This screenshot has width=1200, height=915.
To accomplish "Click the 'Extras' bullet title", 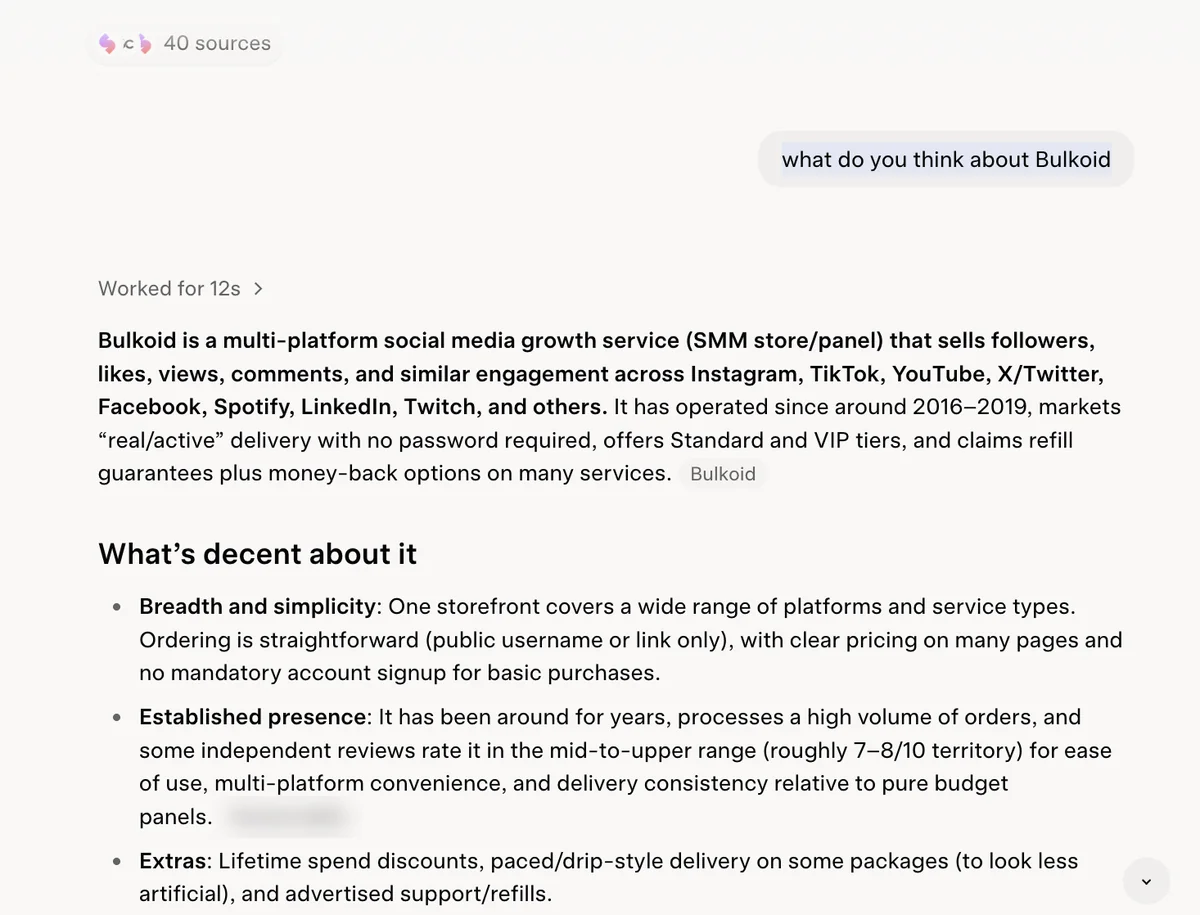I will pos(173,861).
